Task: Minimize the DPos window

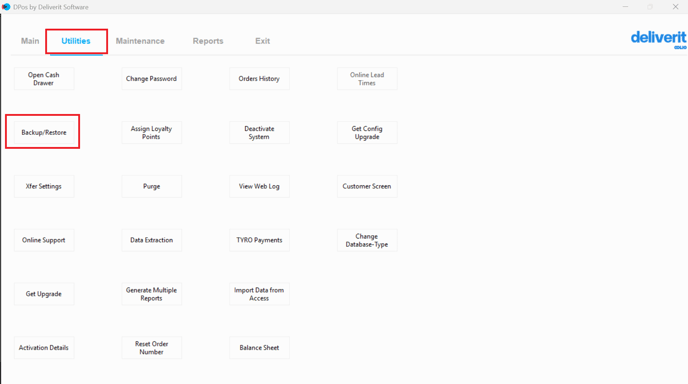Action: (625, 7)
